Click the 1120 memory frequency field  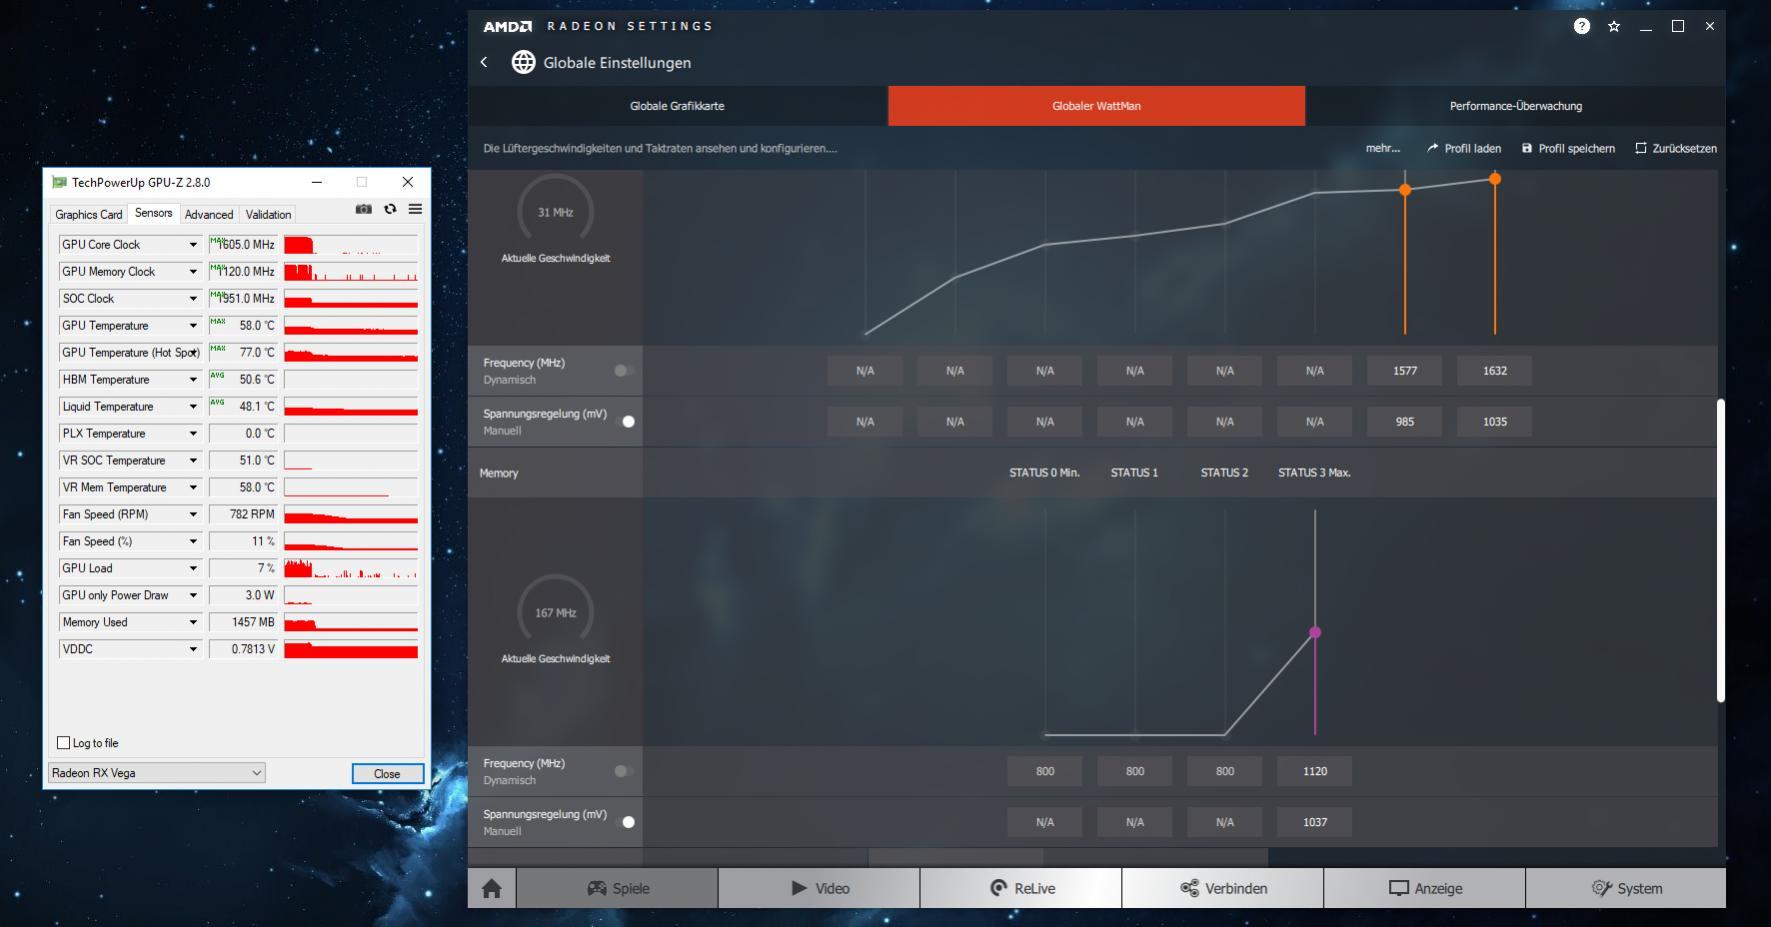click(x=1315, y=771)
